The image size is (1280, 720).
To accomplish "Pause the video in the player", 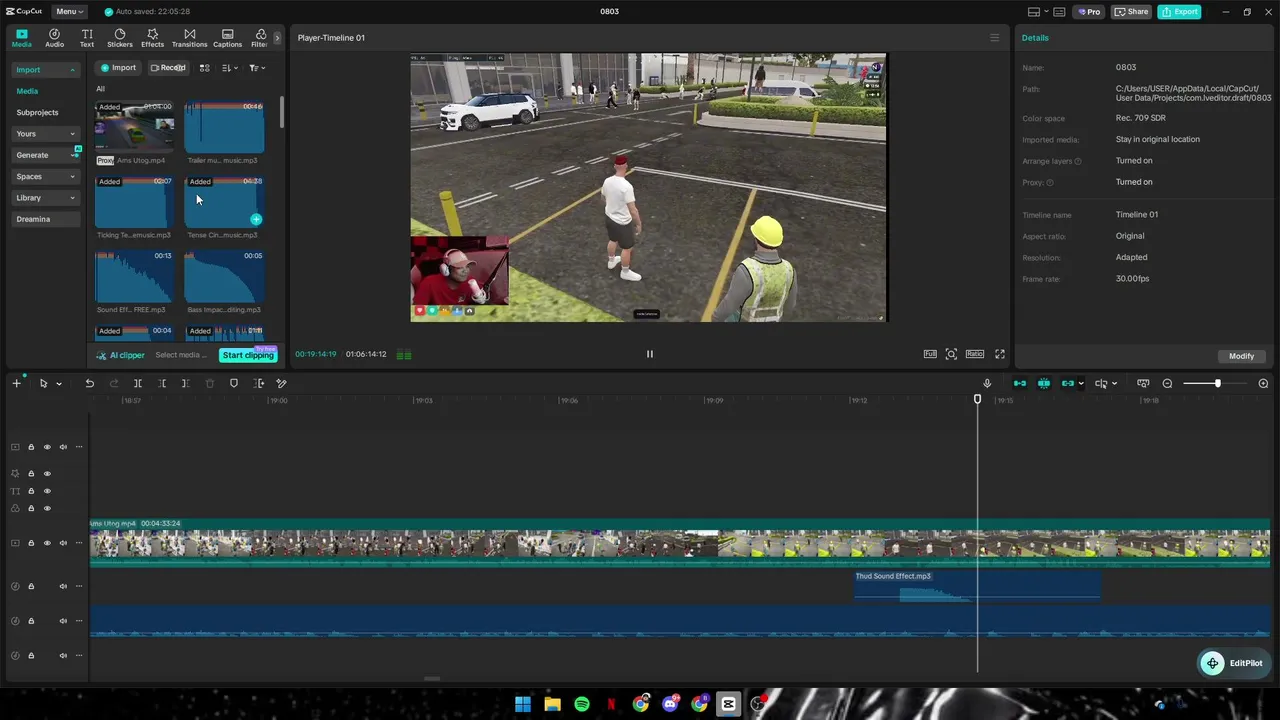I will pos(649,354).
